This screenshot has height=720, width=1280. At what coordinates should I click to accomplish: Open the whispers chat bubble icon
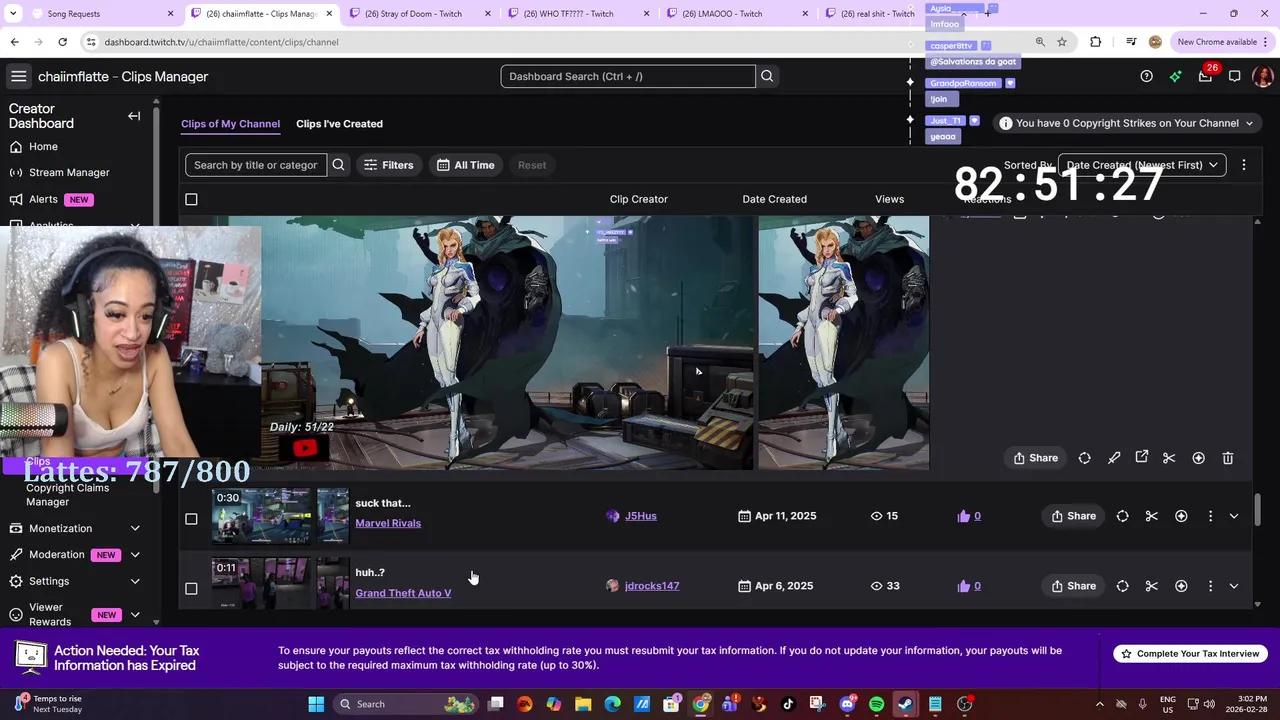(1235, 76)
